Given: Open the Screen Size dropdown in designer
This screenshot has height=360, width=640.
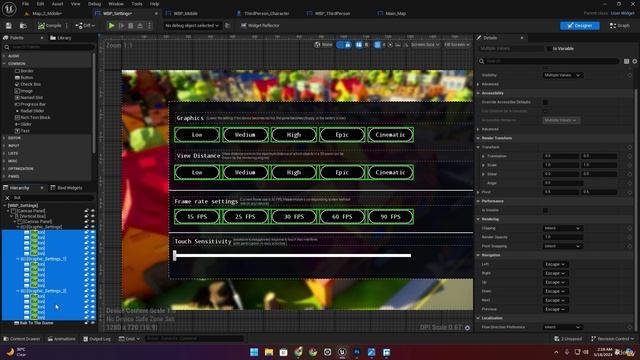Looking at the screenshot, I should 425,44.
